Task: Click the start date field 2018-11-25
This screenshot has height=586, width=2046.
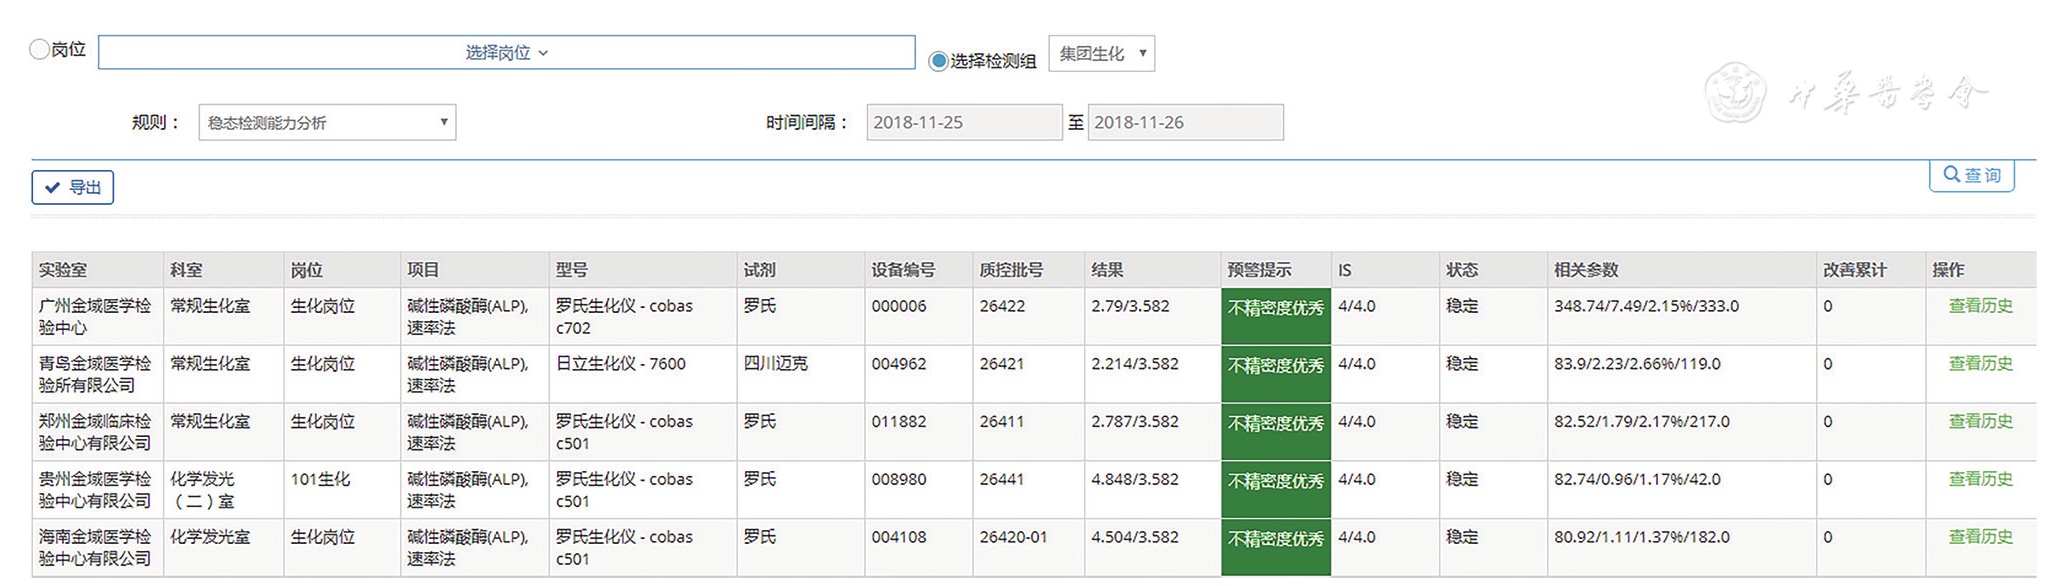Action: pos(963,123)
